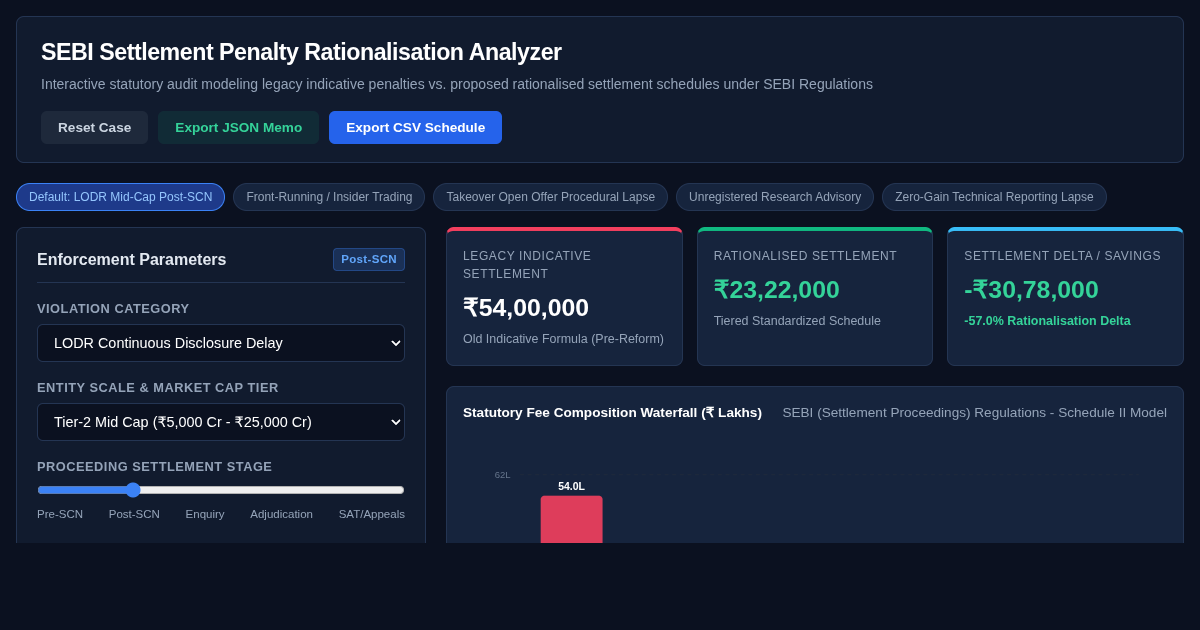The height and width of the screenshot is (630, 1200).
Task: Click the Post-SCN slider stage label
Action: (134, 514)
